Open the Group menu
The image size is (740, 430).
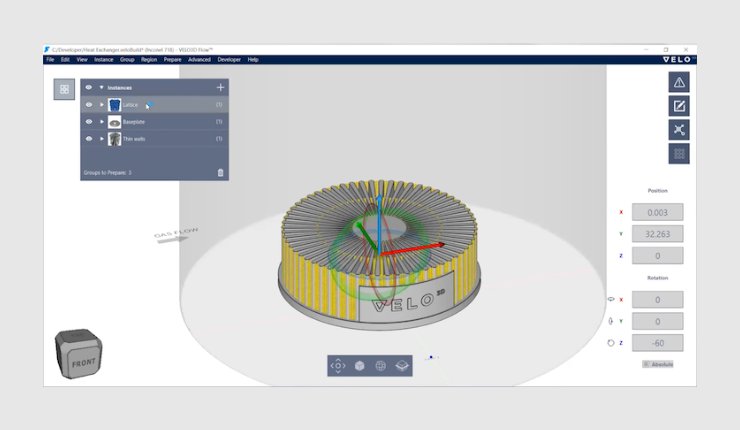[127, 59]
